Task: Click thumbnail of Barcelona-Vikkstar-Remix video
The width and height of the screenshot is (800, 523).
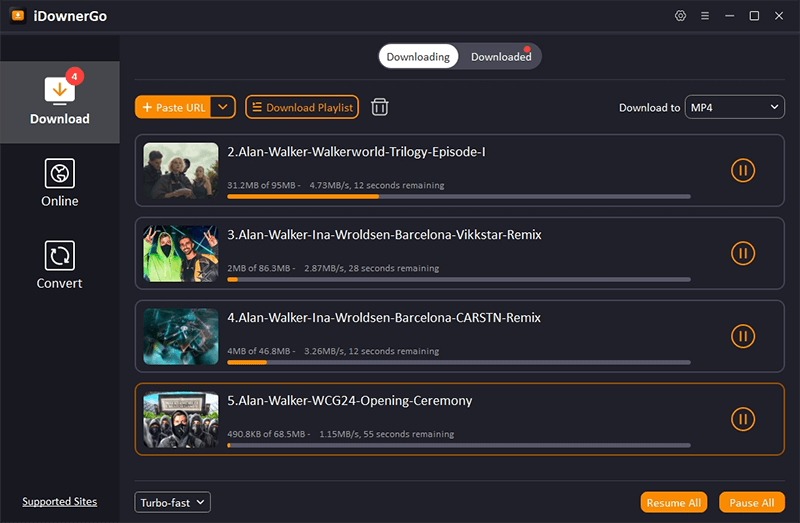Action: [x=181, y=253]
